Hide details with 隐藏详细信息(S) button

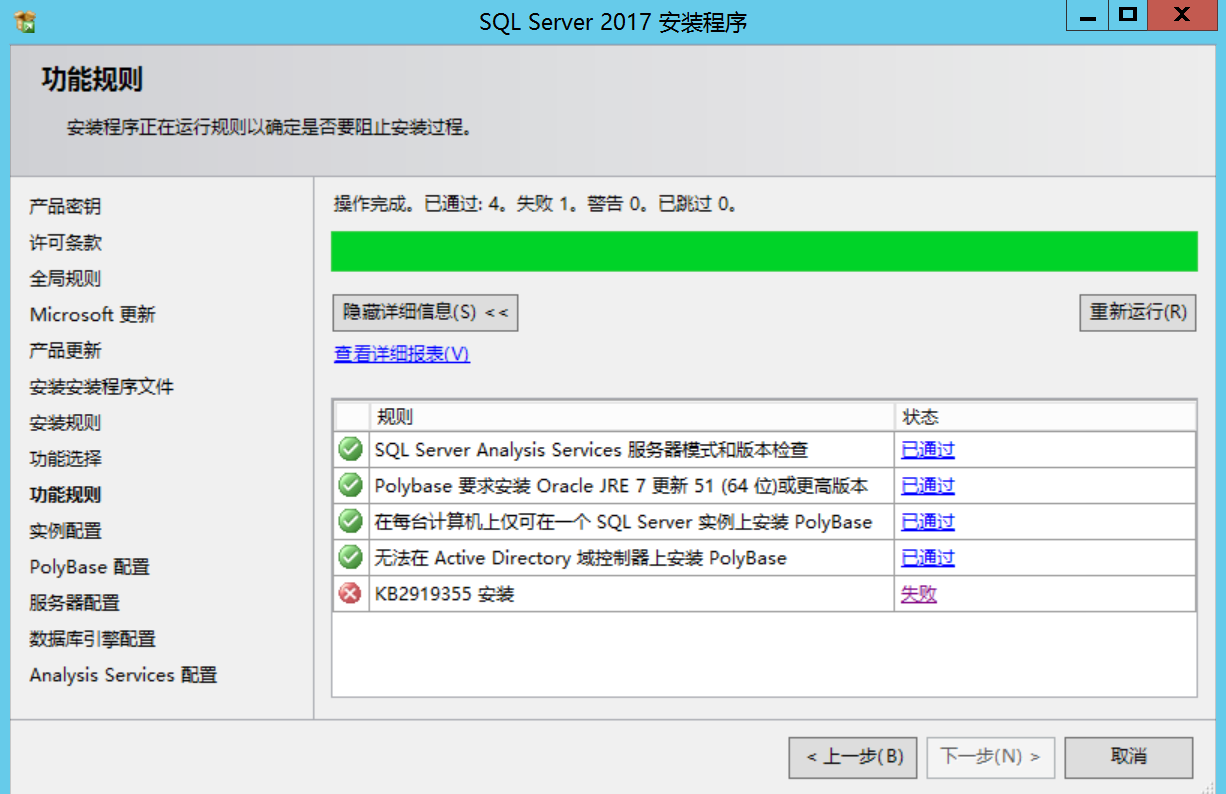point(425,312)
